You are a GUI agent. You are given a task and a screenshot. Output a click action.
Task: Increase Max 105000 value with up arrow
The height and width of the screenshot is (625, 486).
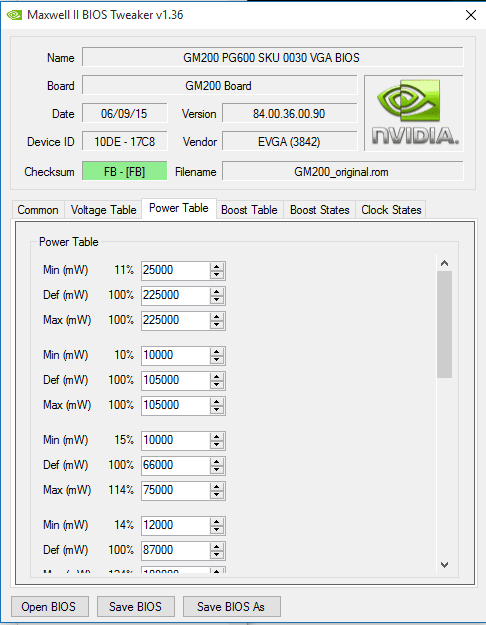(x=217, y=401)
